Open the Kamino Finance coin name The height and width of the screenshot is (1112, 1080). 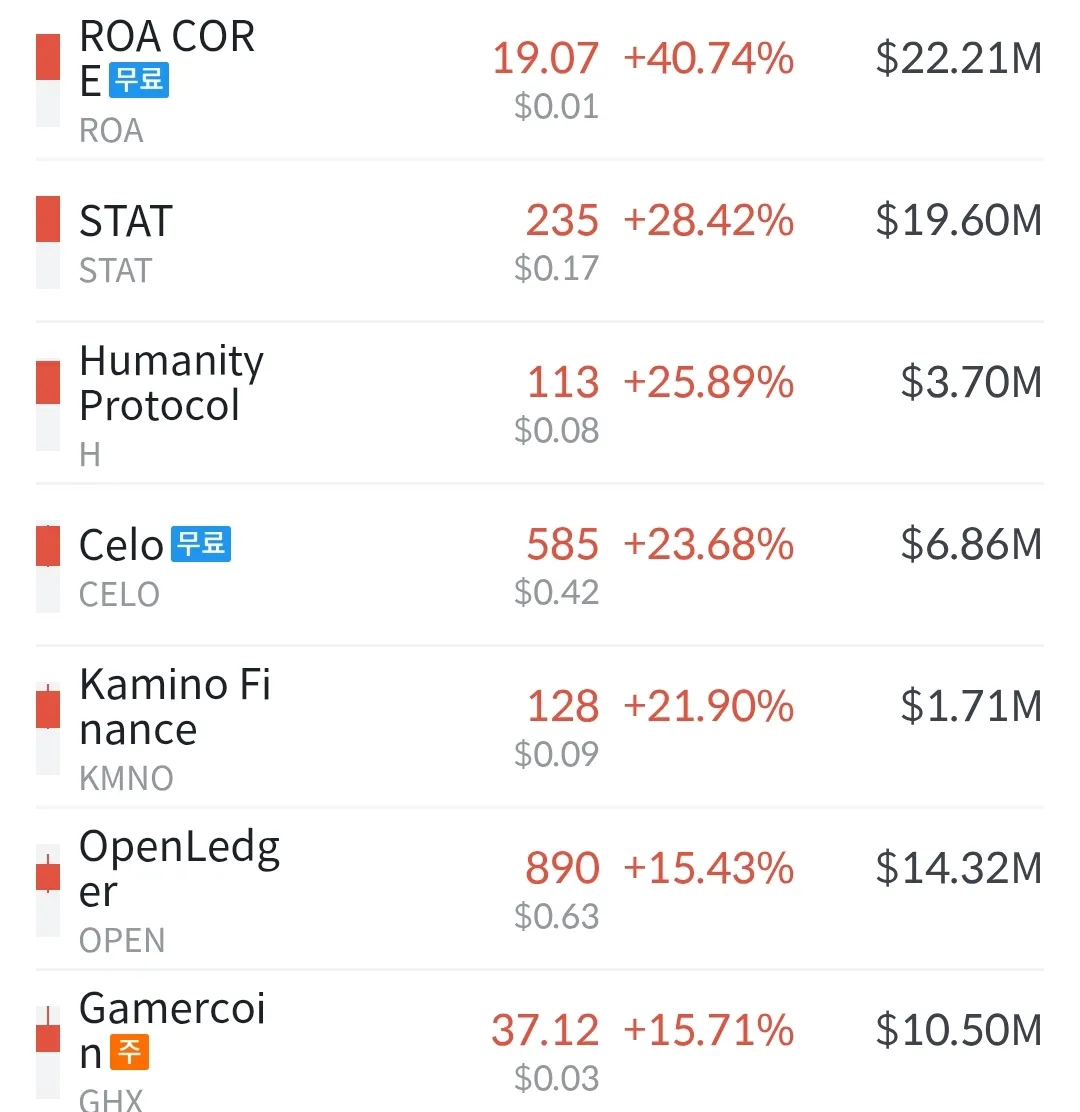(175, 707)
